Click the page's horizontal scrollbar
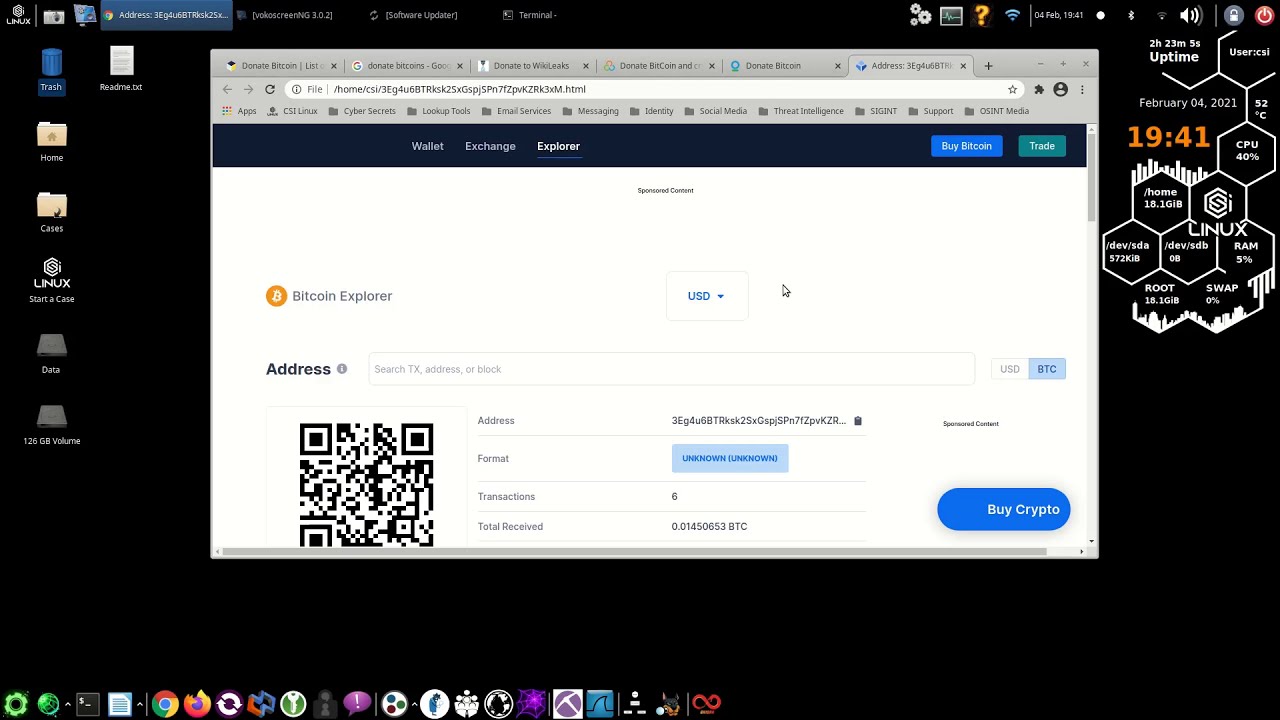This screenshot has width=1280, height=720. tap(636, 551)
